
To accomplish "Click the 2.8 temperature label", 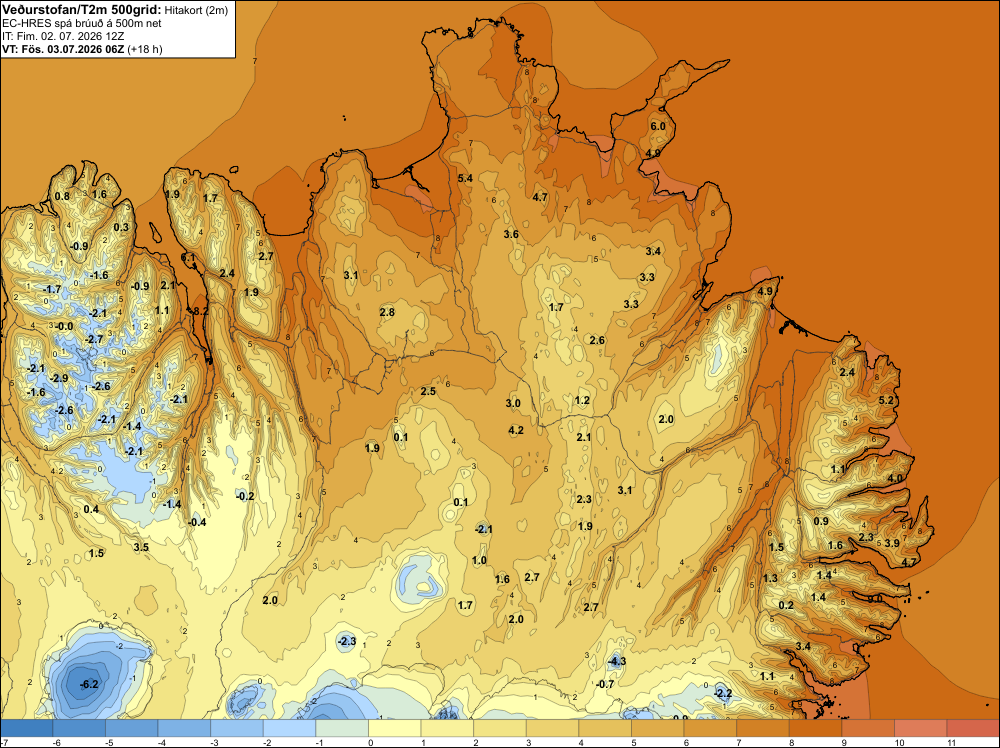I will [x=387, y=312].
